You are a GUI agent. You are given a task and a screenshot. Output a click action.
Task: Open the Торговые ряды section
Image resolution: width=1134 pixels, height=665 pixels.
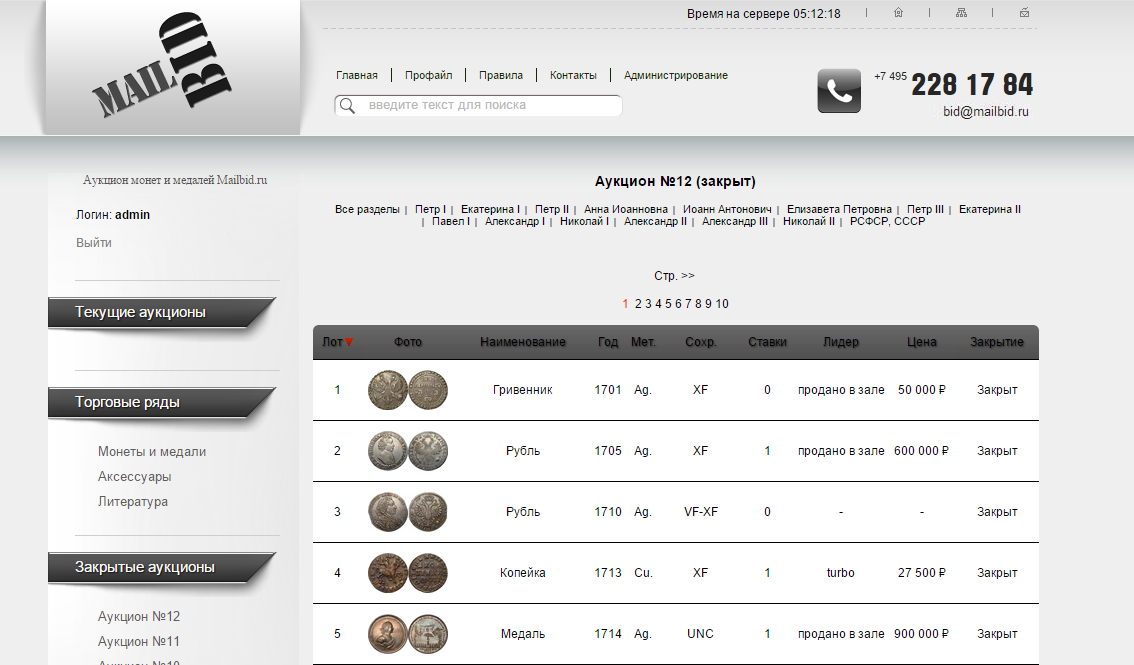click(162, 403)
